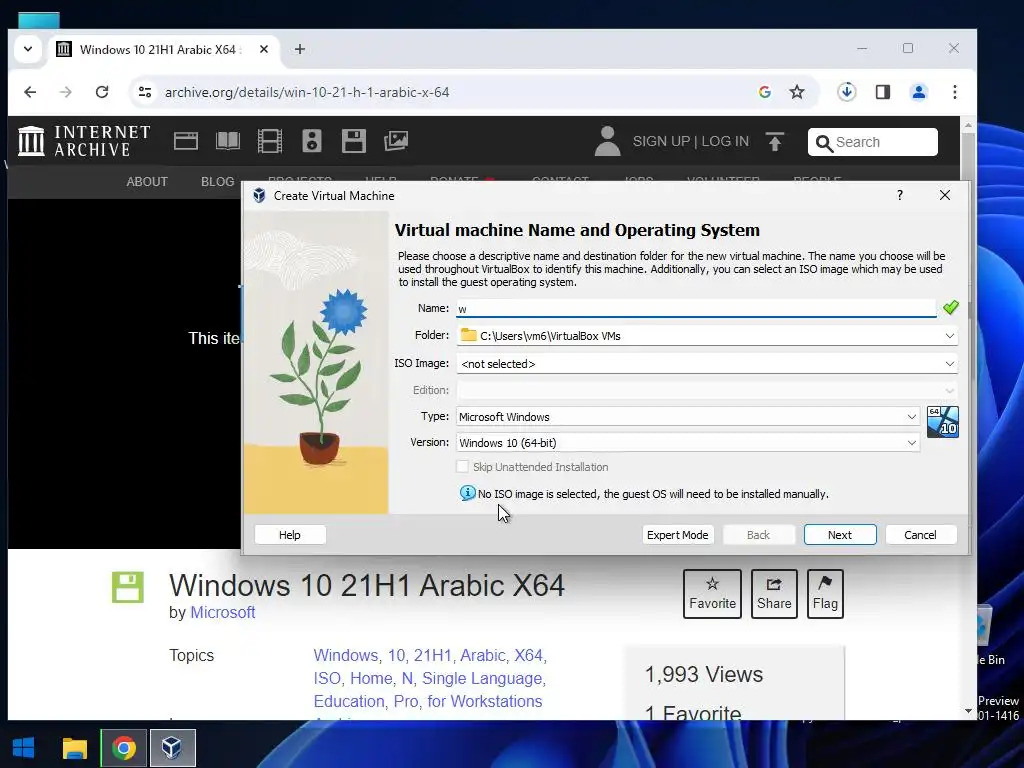Click the dialog help question mark
Image resolution: width=1024 pixels, height=768 pixels.
pos(900,195)
